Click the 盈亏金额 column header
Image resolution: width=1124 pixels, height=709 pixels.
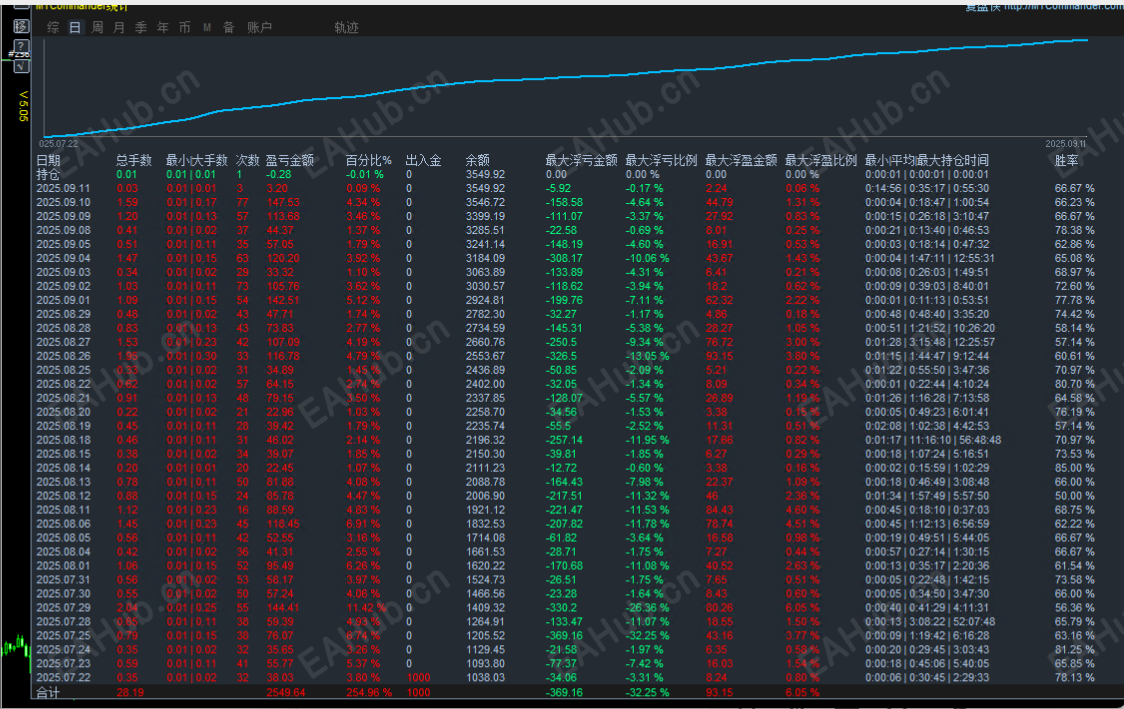290,161
